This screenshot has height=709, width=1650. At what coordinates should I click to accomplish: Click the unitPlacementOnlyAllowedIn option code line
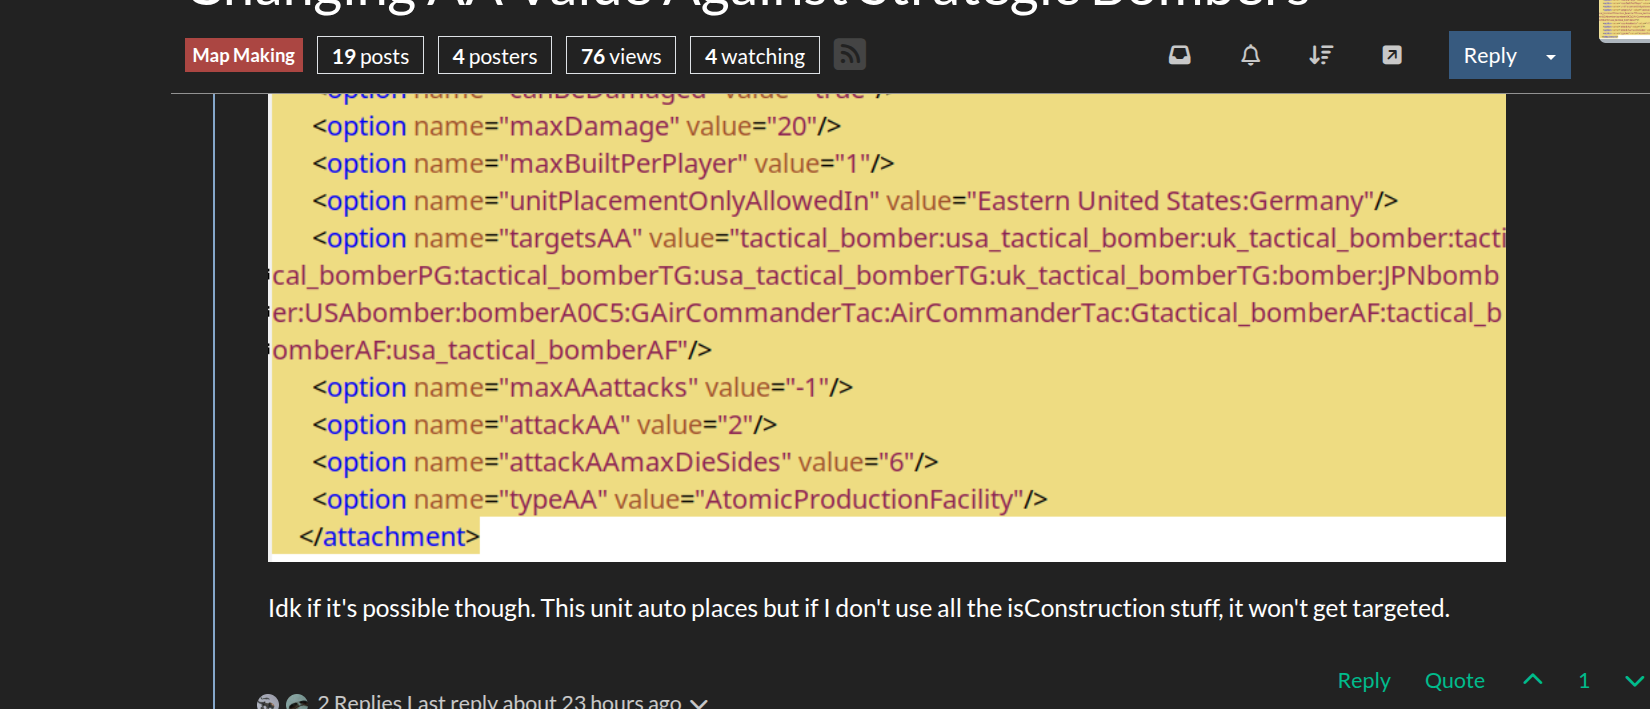coord(855,201)
